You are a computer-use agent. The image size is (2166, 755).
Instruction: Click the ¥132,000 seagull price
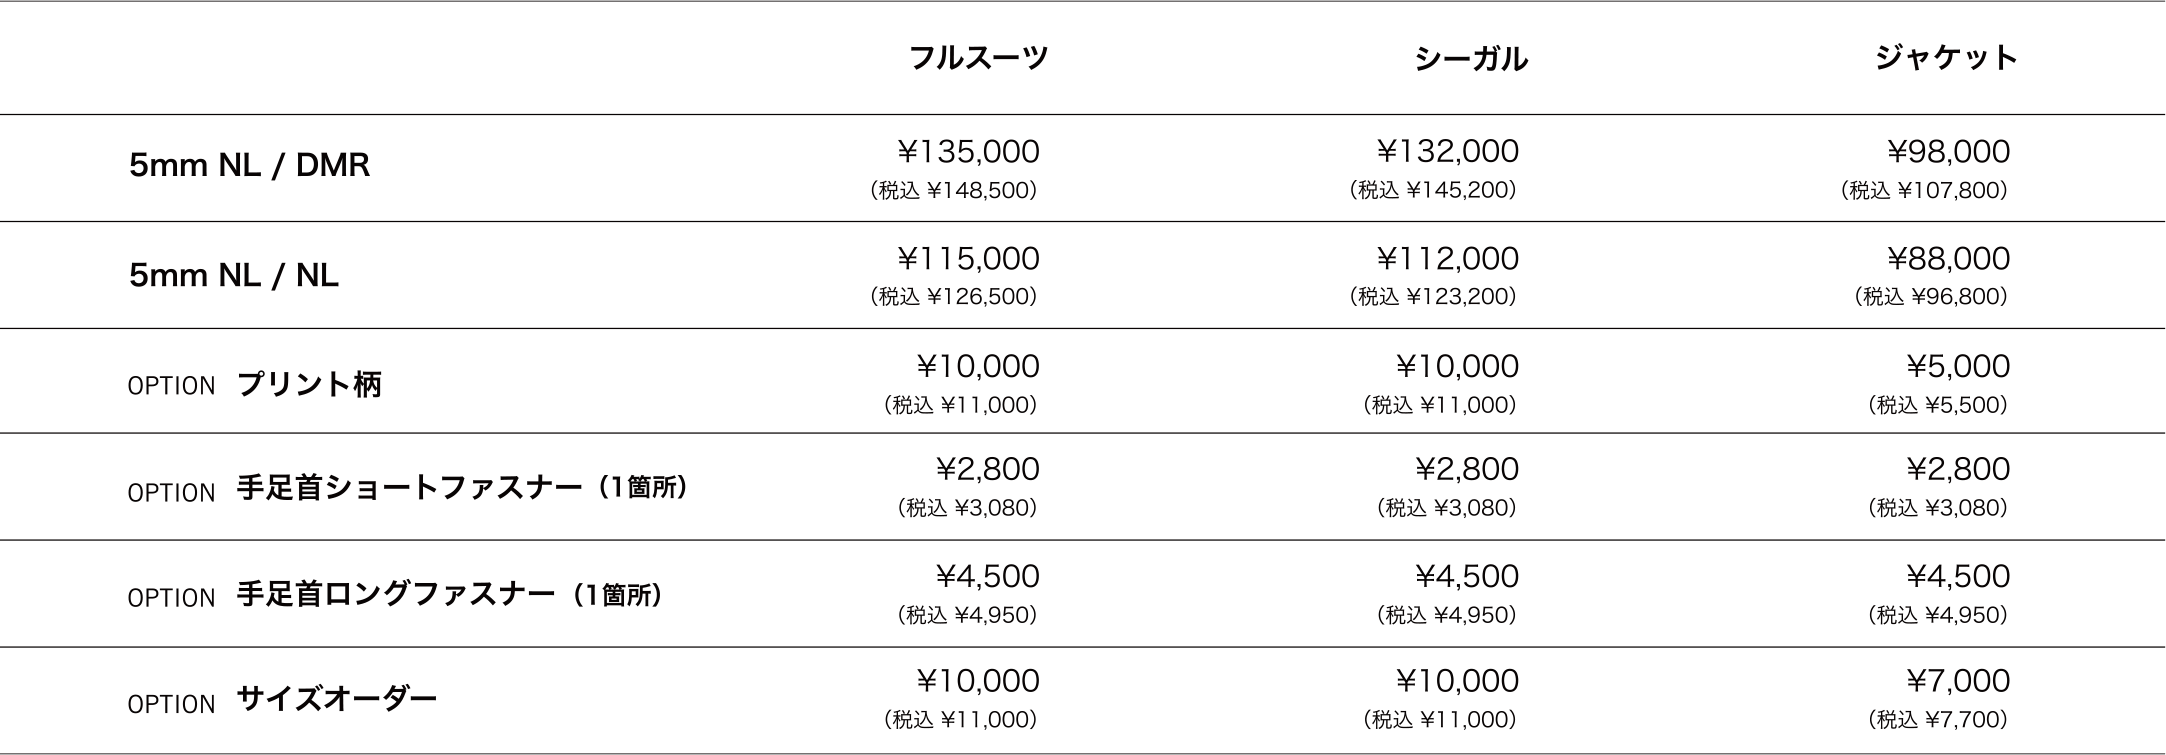(1447, 152)
